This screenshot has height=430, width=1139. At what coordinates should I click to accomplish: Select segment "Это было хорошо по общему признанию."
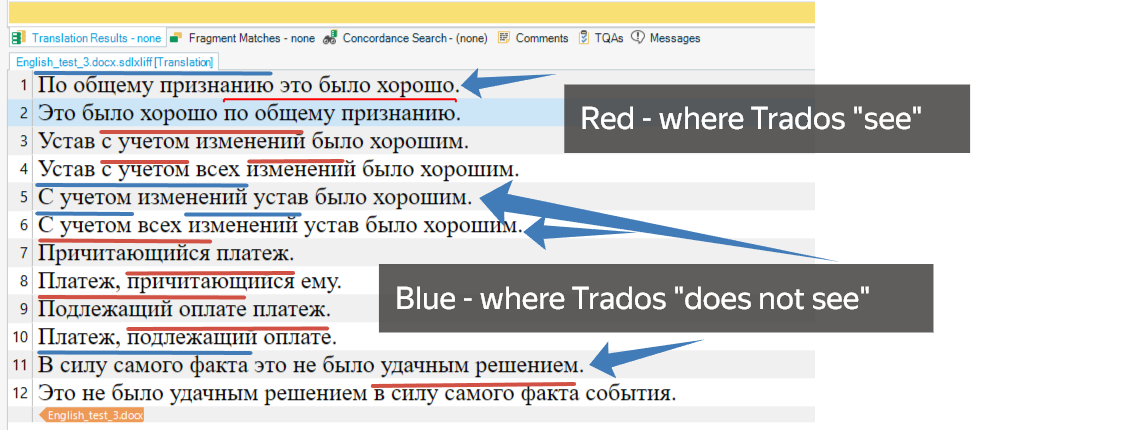(x=249, y=113)
